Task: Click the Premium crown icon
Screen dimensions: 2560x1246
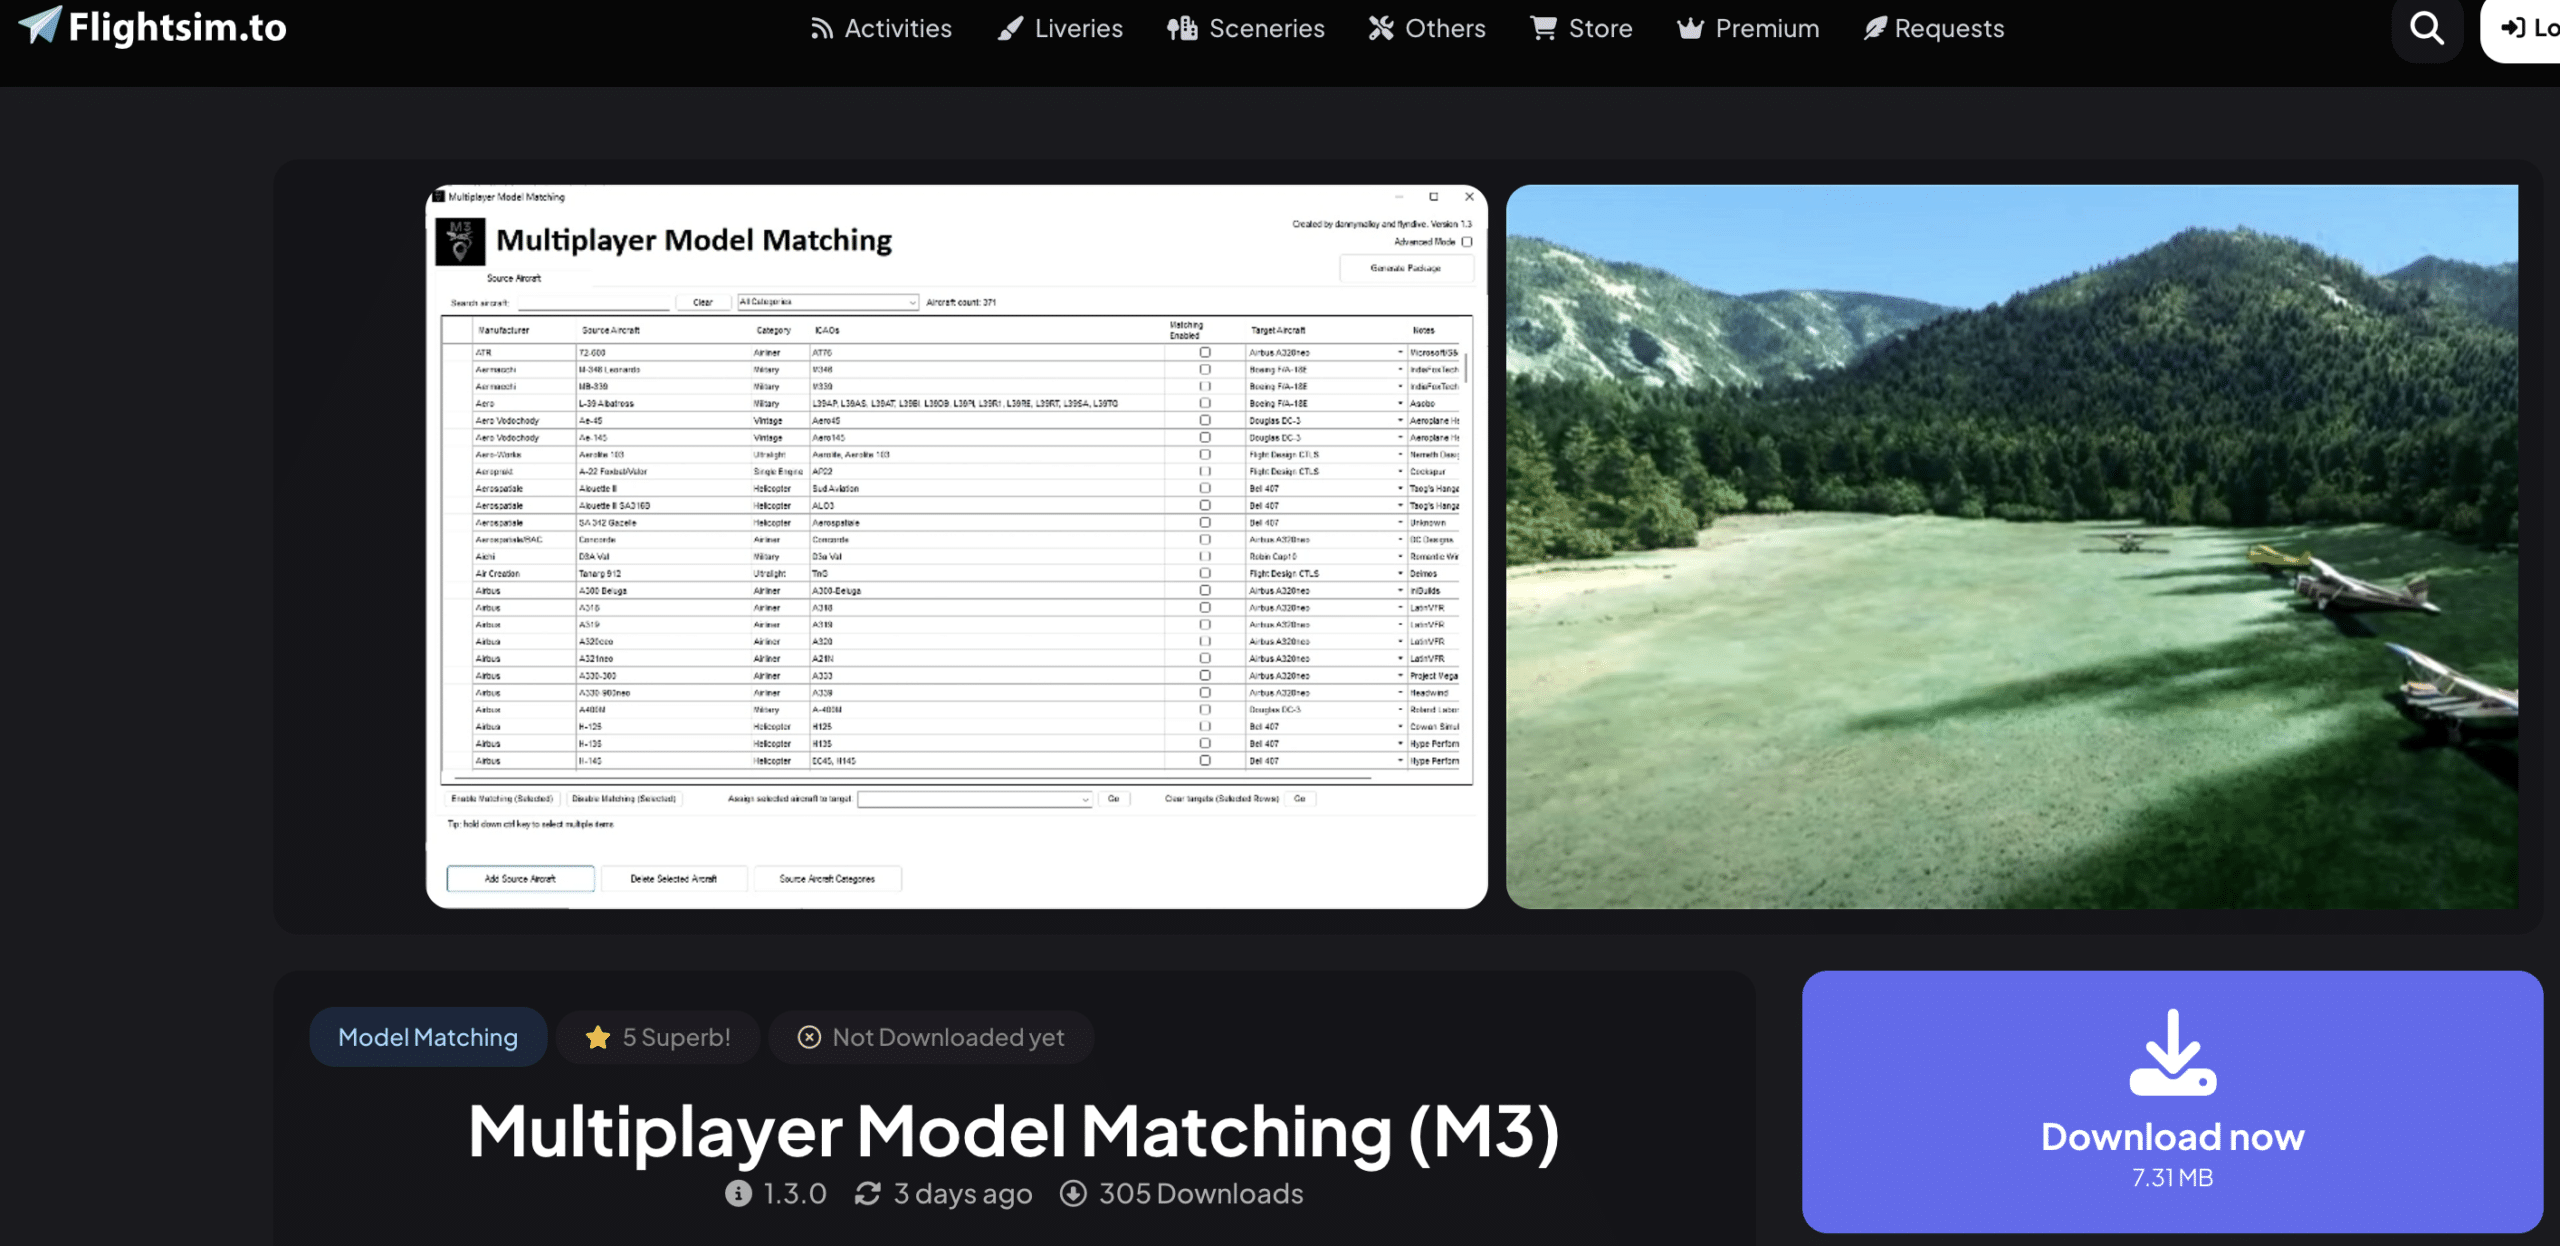Action: click(x=1689, y=28)
